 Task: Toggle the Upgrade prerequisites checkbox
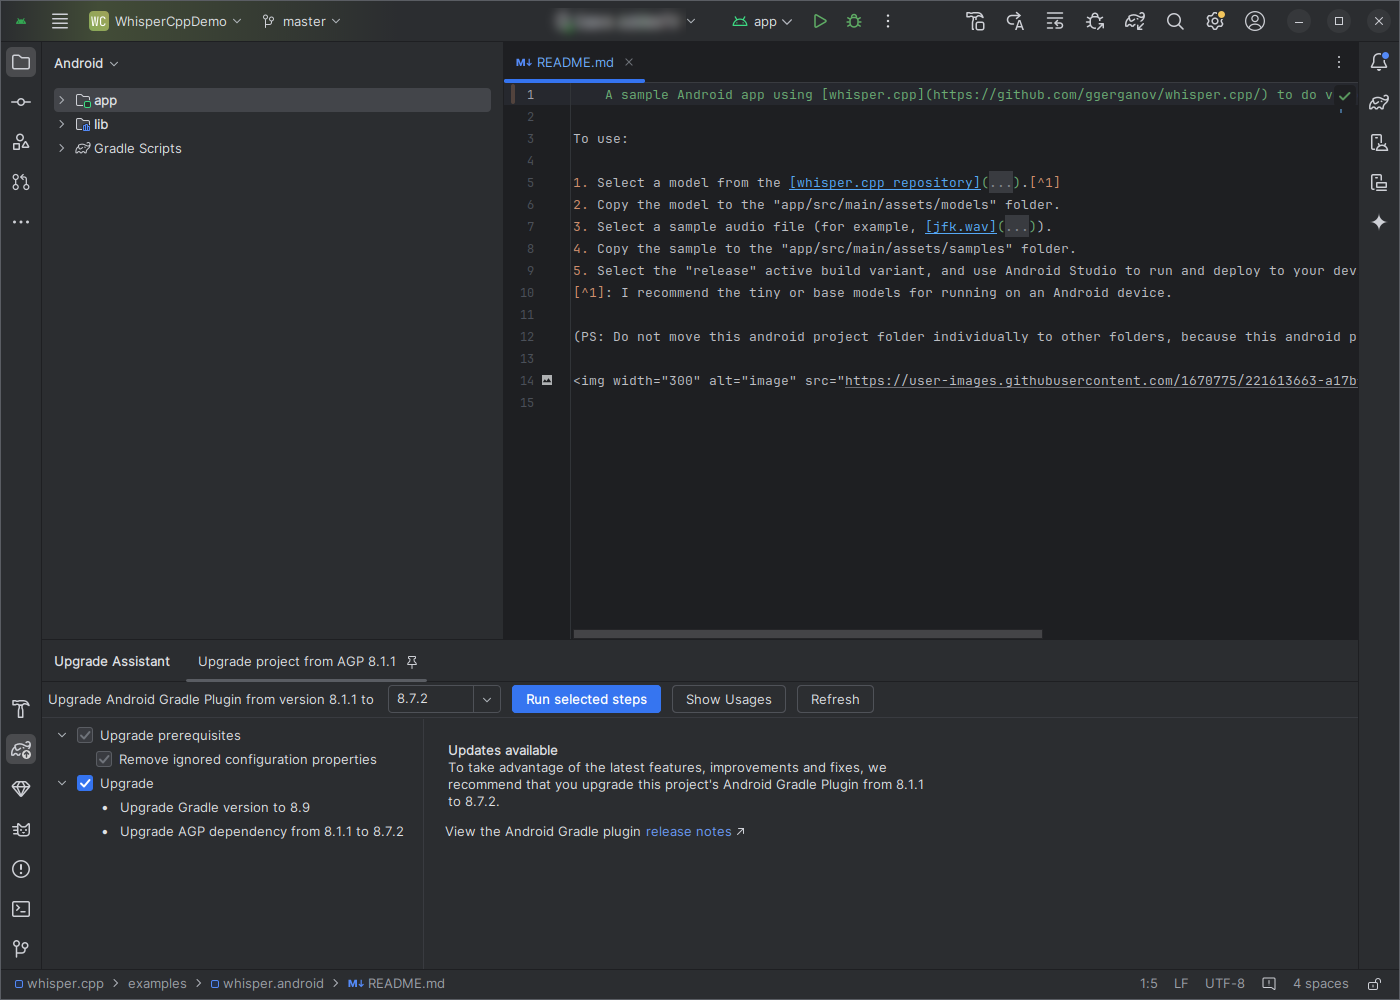(85, 735)
